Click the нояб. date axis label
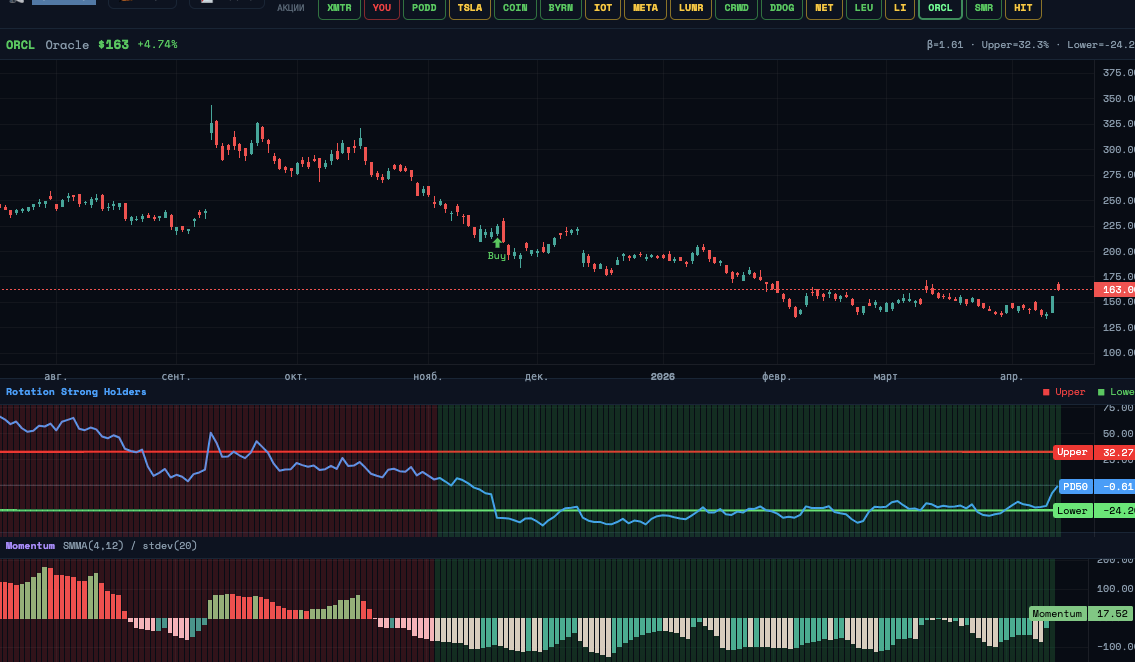Image resolution: width=1135 pixels, height=662 pixels. tap(428, 376)
